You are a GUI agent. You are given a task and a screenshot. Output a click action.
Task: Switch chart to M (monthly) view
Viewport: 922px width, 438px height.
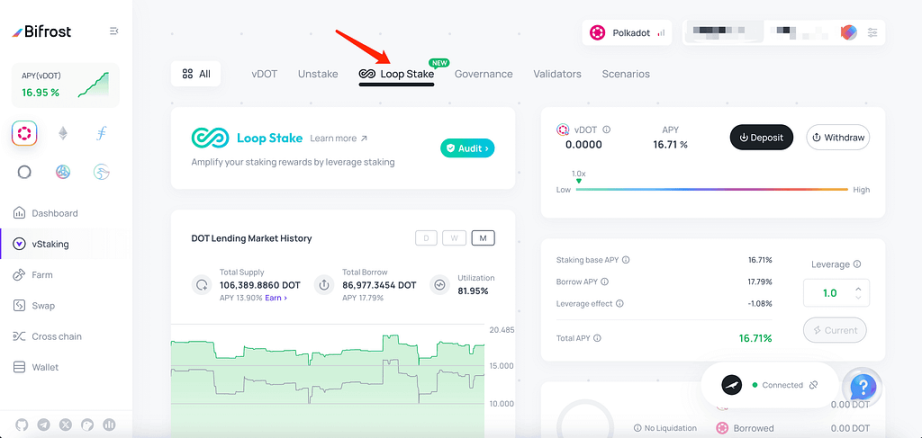(x=483, y=238)
